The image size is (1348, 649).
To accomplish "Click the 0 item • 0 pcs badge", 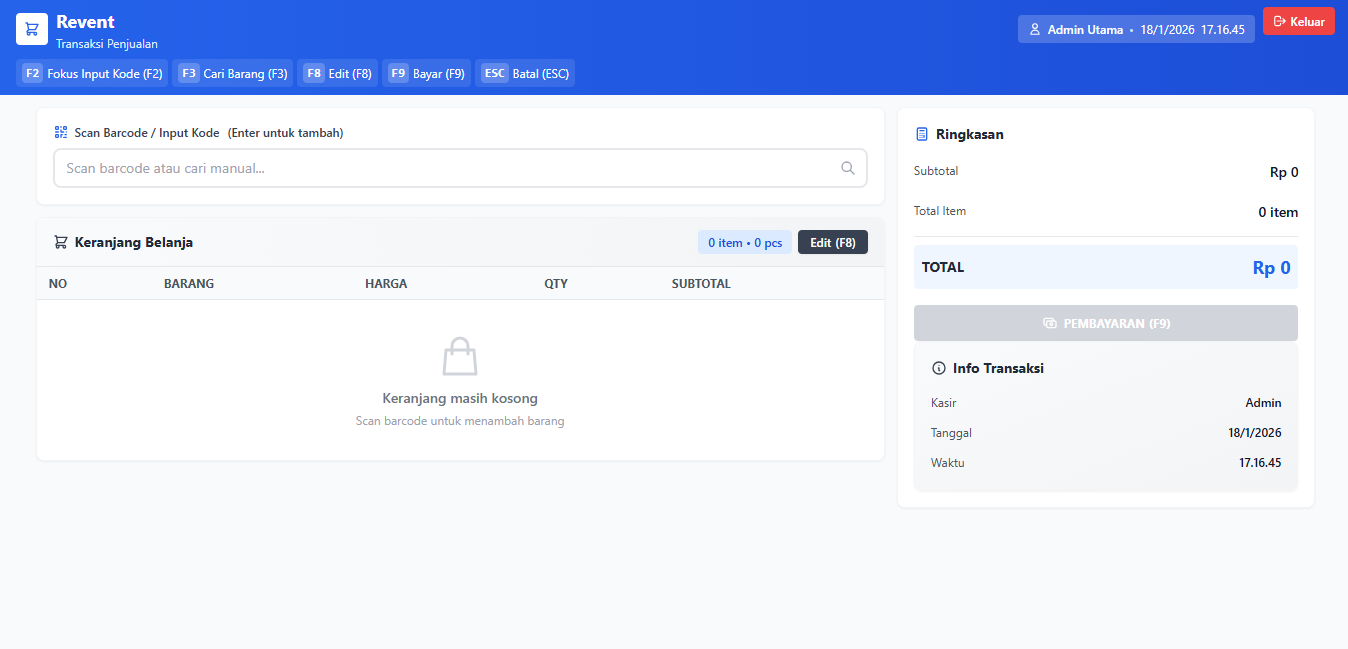I will tap(745, 242).
